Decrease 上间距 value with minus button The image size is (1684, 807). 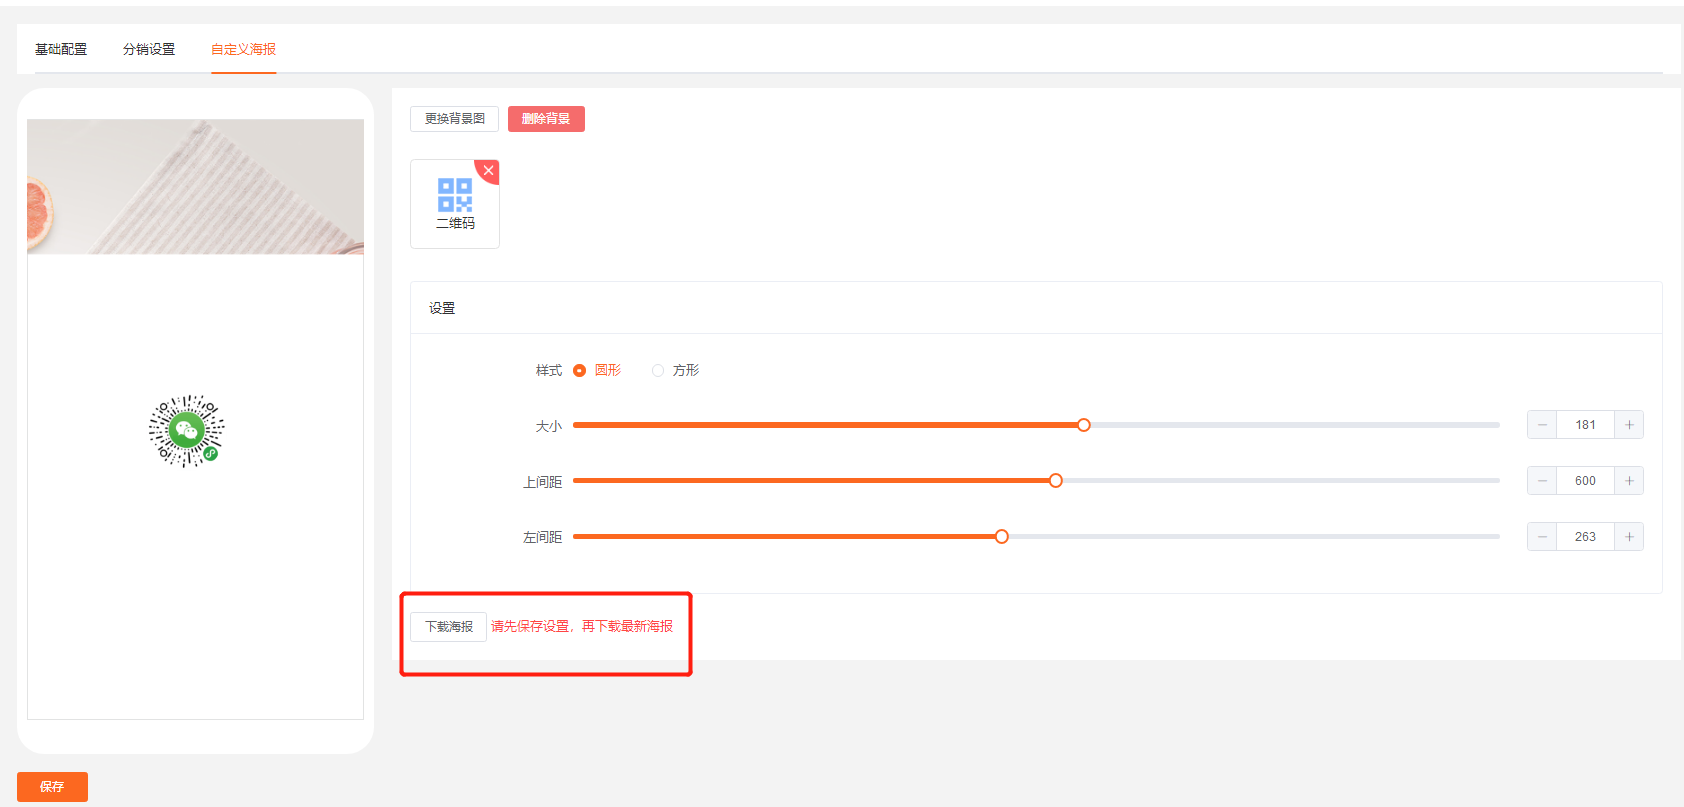point(1542,481)
